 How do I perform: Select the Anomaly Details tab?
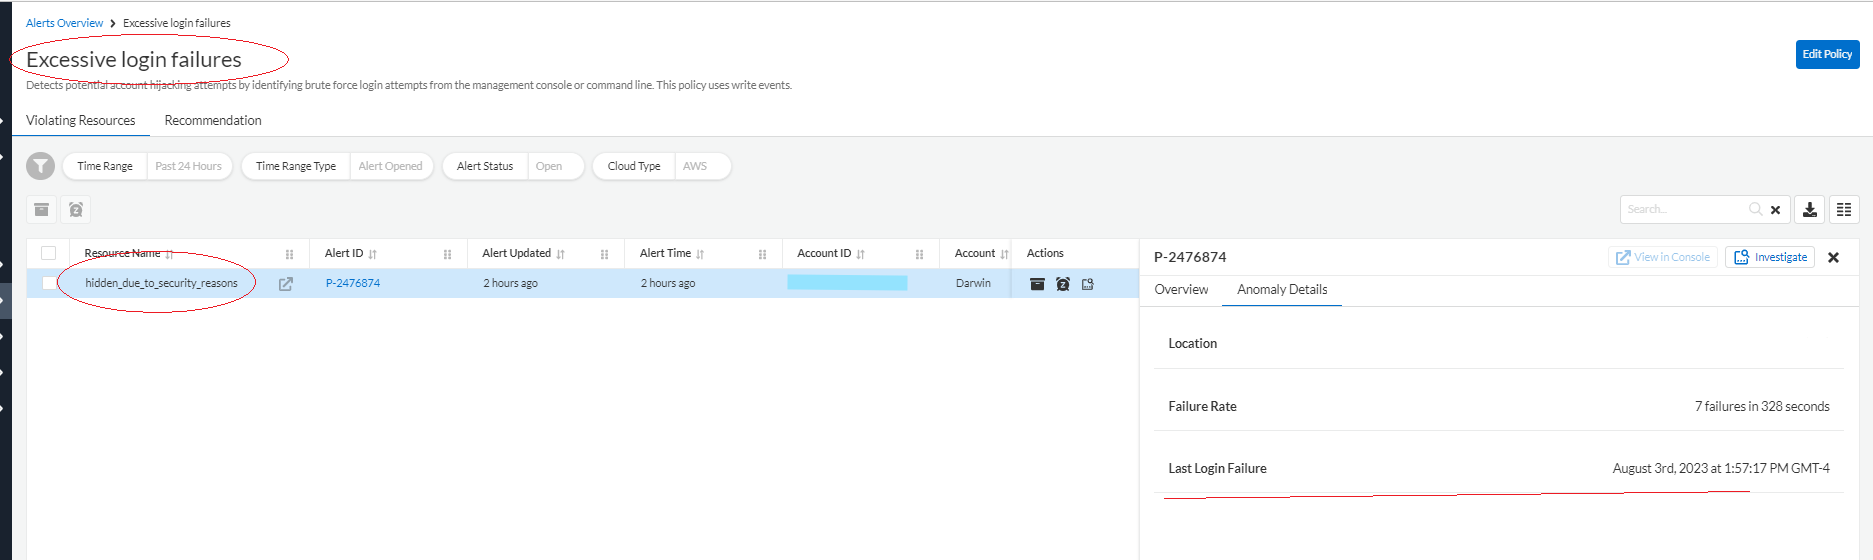pyautogui.click(x=1282, y=289)
